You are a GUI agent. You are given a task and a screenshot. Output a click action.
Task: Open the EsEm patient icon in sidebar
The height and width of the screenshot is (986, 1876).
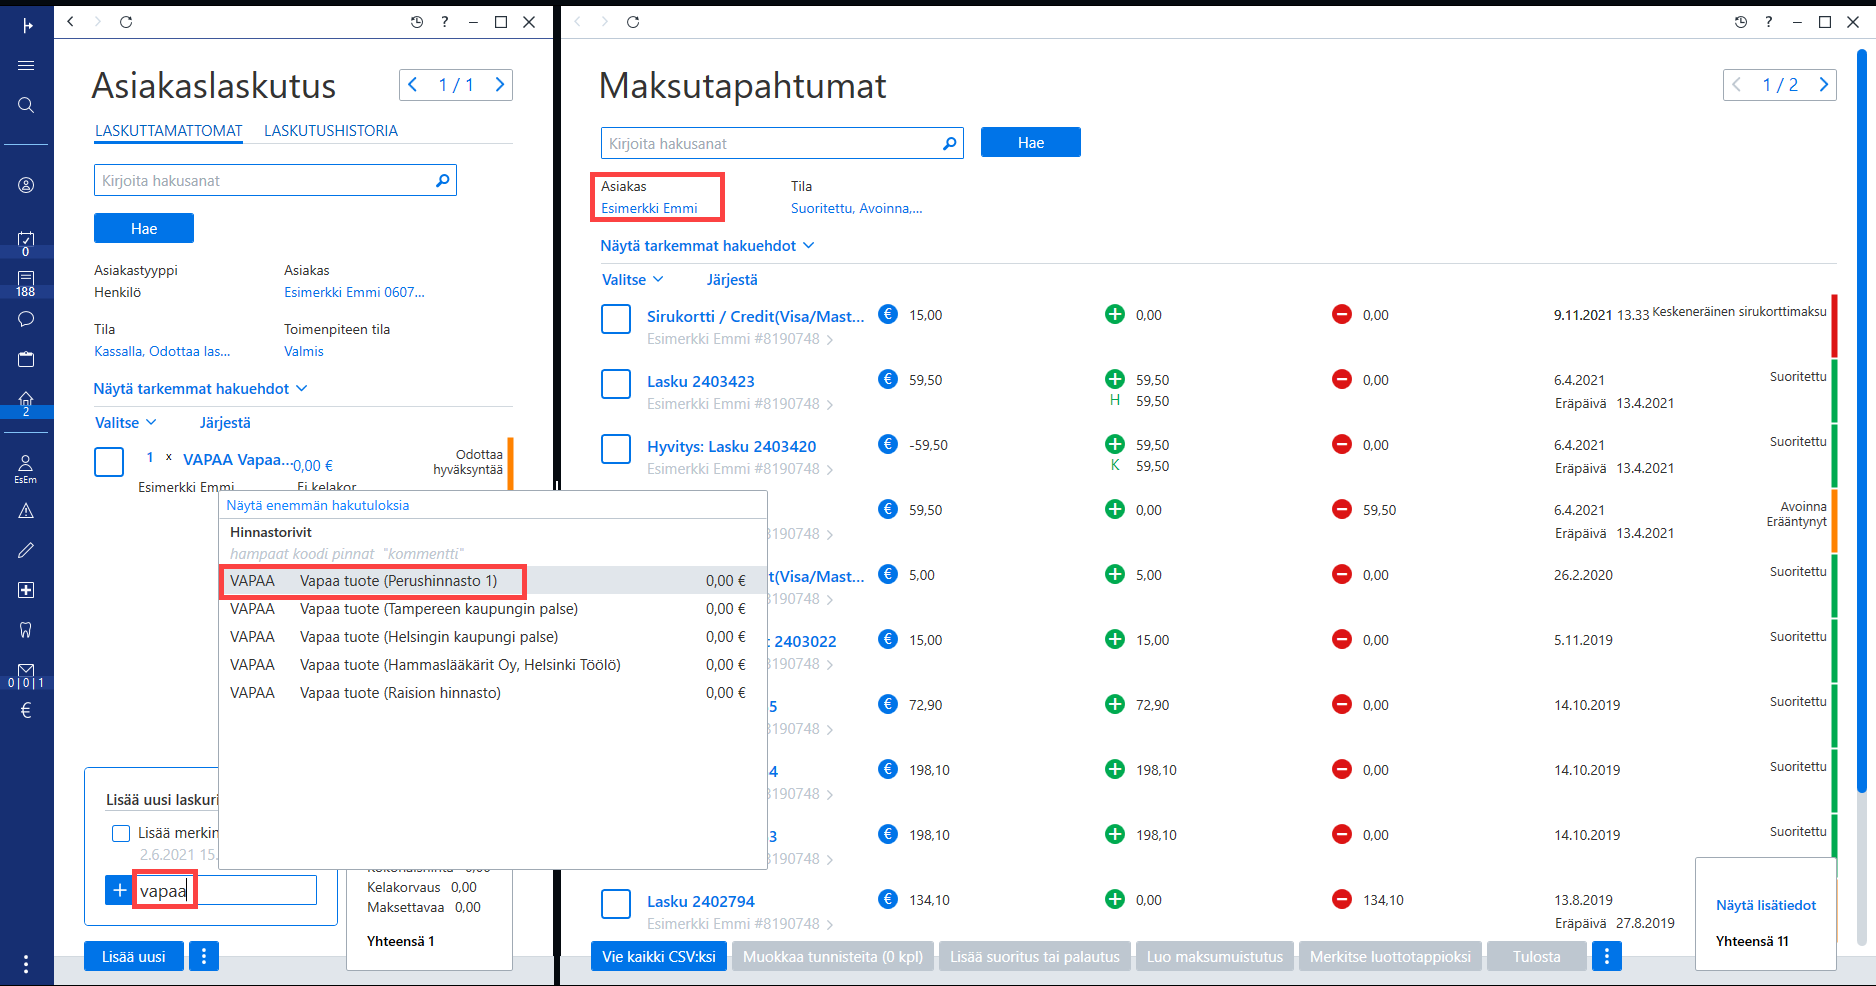[26, 468]
